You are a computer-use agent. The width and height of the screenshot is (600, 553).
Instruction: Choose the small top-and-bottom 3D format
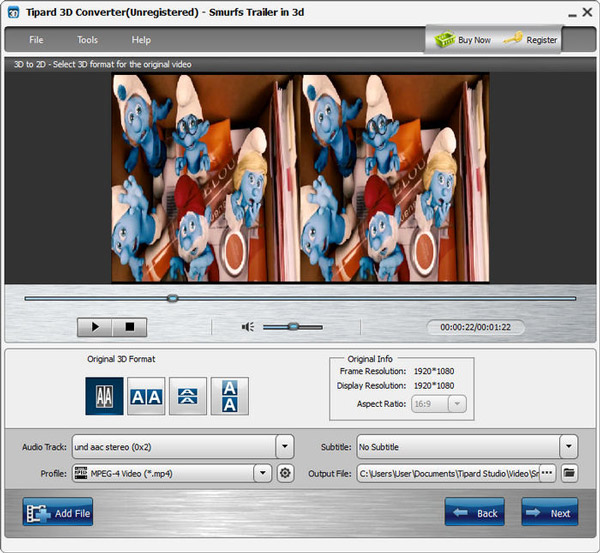coord(188,396)
